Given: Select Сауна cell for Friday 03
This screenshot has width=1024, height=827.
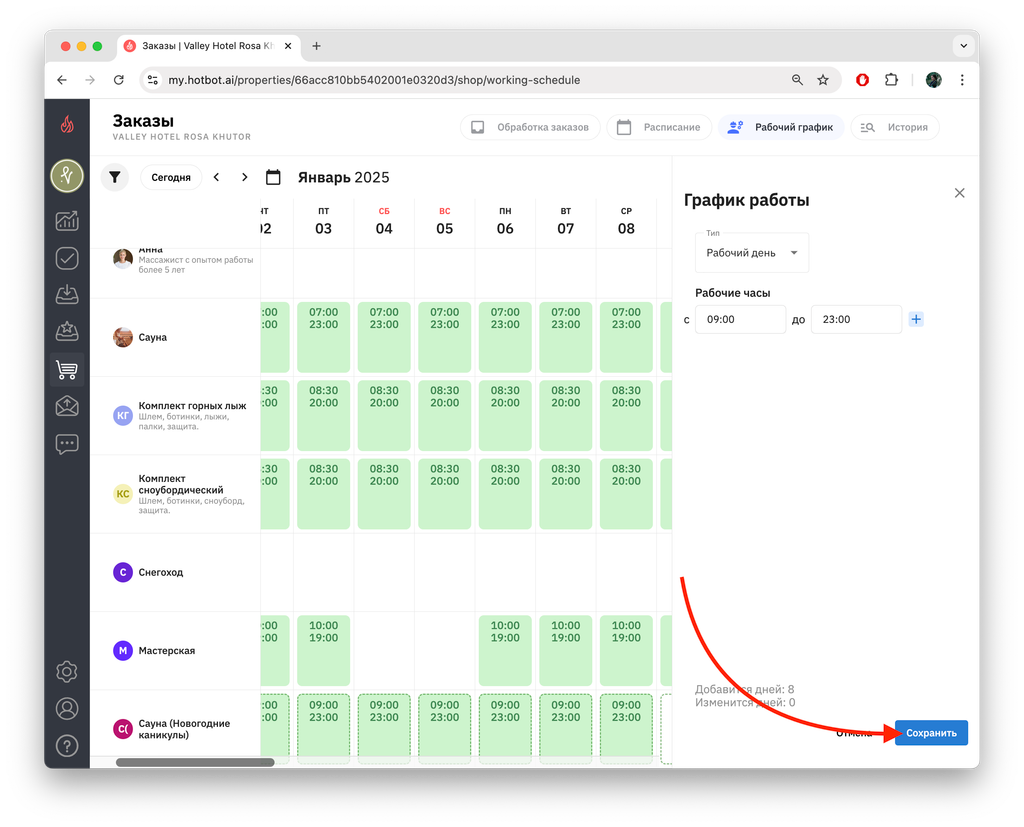Looking at the screenshot, I should (323, 337).
